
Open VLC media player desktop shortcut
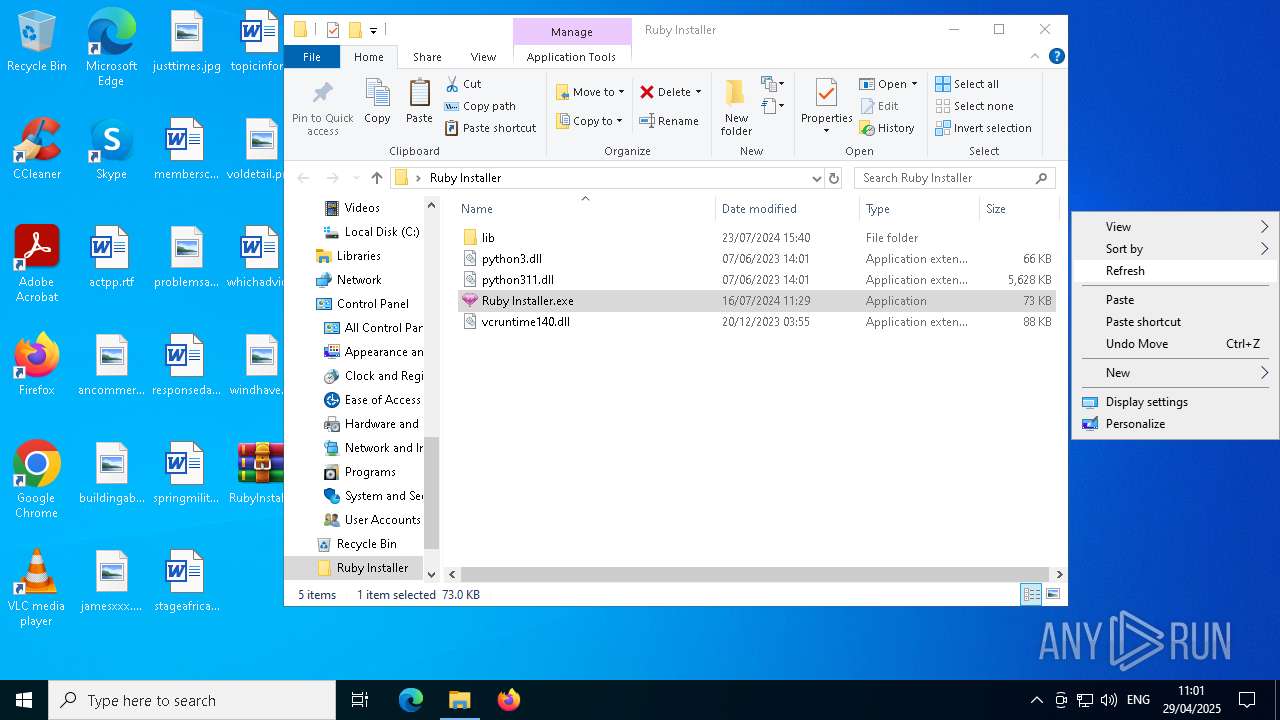point(37,588)
